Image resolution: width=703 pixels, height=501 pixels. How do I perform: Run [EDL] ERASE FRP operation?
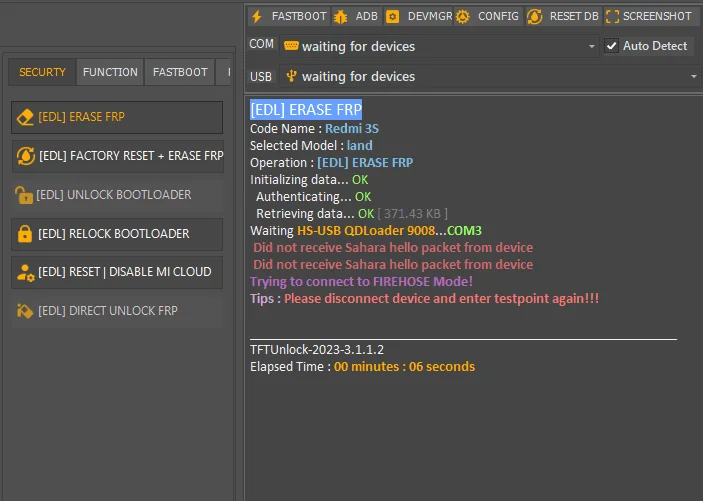pos(117,117)
